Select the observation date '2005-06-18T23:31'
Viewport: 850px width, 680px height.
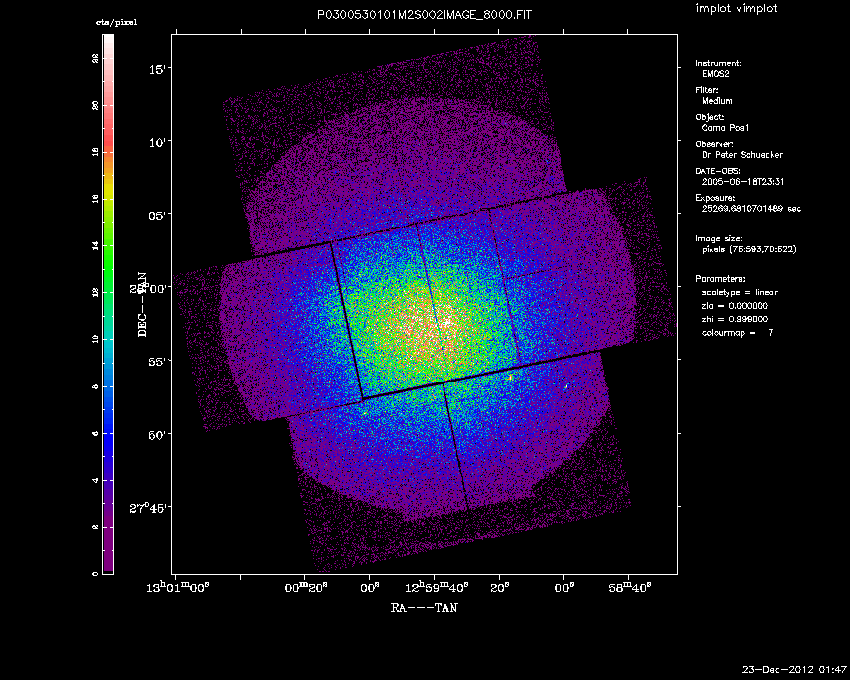tap(743, 182)
